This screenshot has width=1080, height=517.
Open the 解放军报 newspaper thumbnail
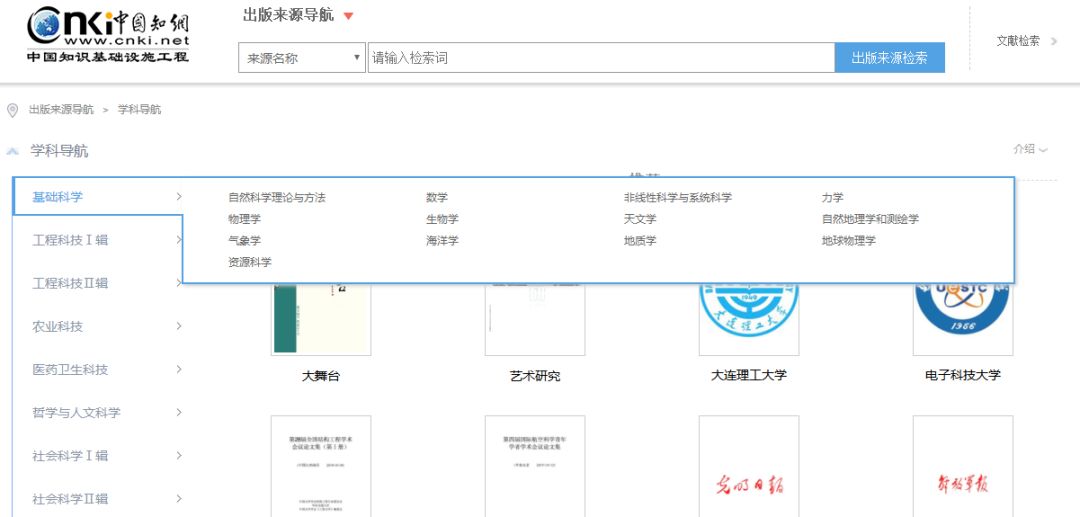click(963, 466)
